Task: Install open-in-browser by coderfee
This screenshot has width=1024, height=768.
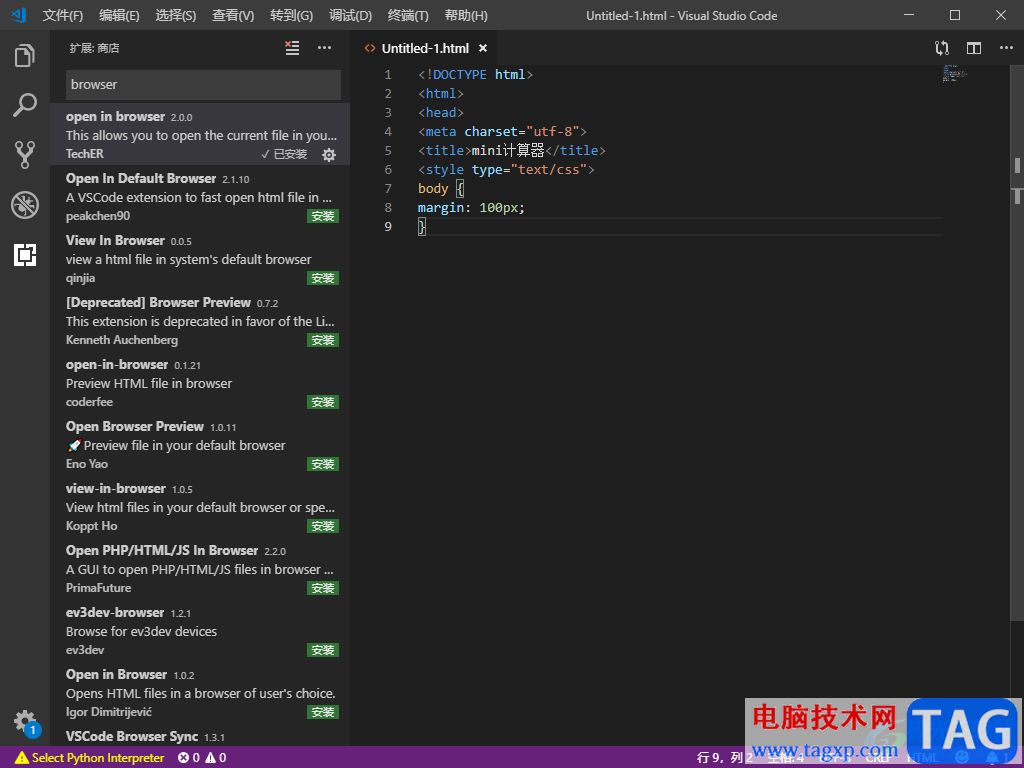Action: point(323,402)
